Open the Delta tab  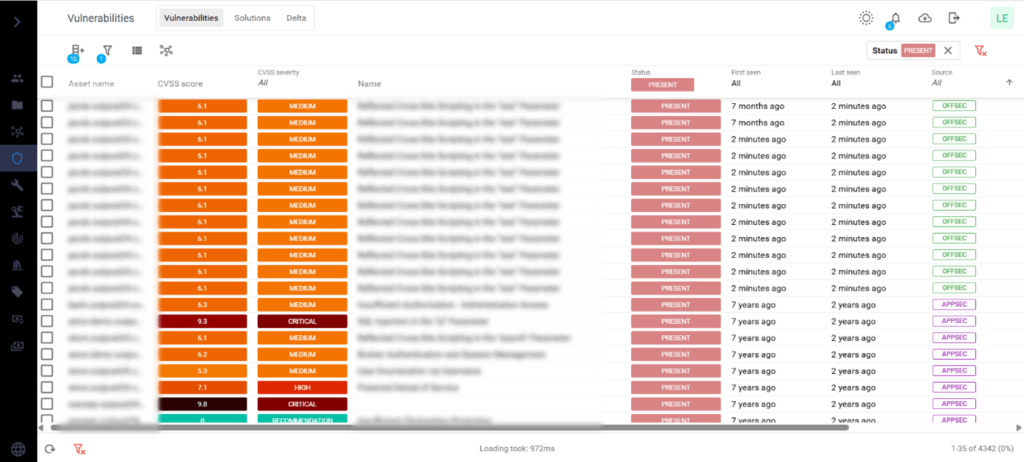296,18
